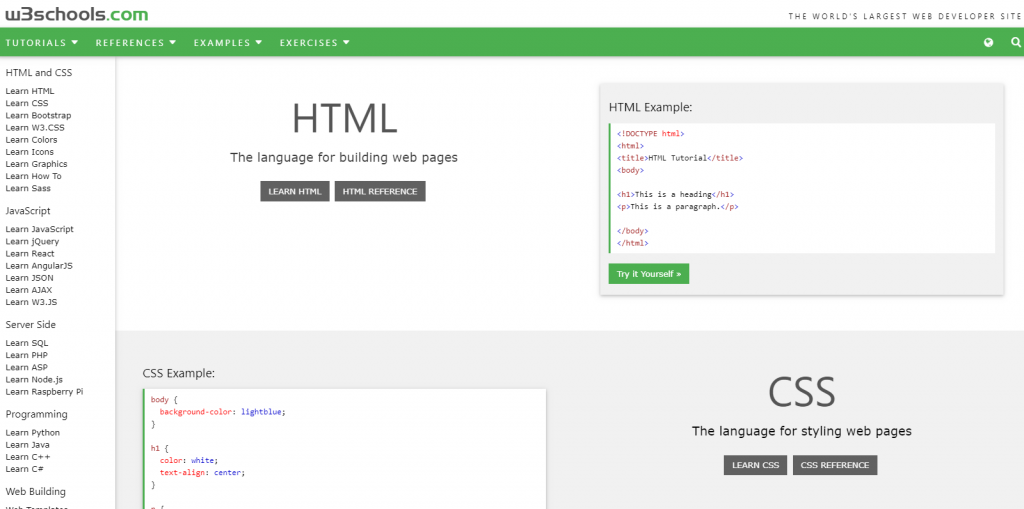
Task: Open Learn CSS sidebar link
Action: click(27, 103)
